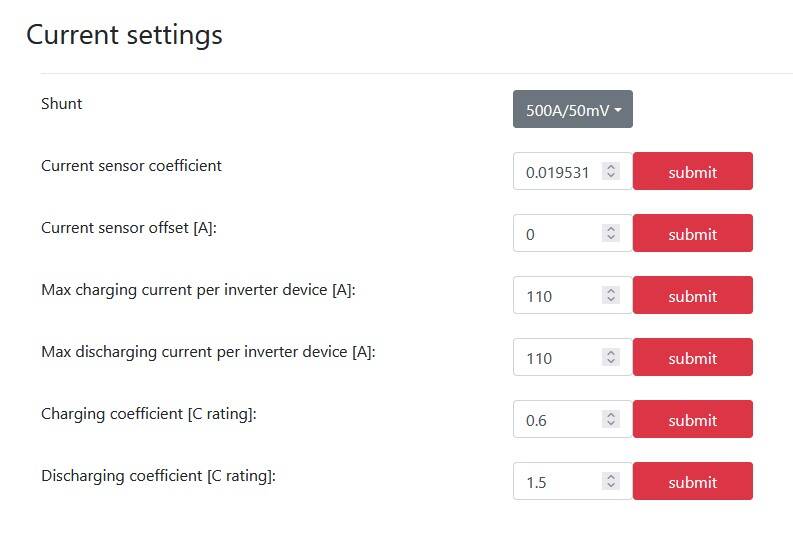Open the Shunt 500A/50mV dropdown
Image resolution: width=793 pixels, height=534 pixels.
[x=572, y=110]
